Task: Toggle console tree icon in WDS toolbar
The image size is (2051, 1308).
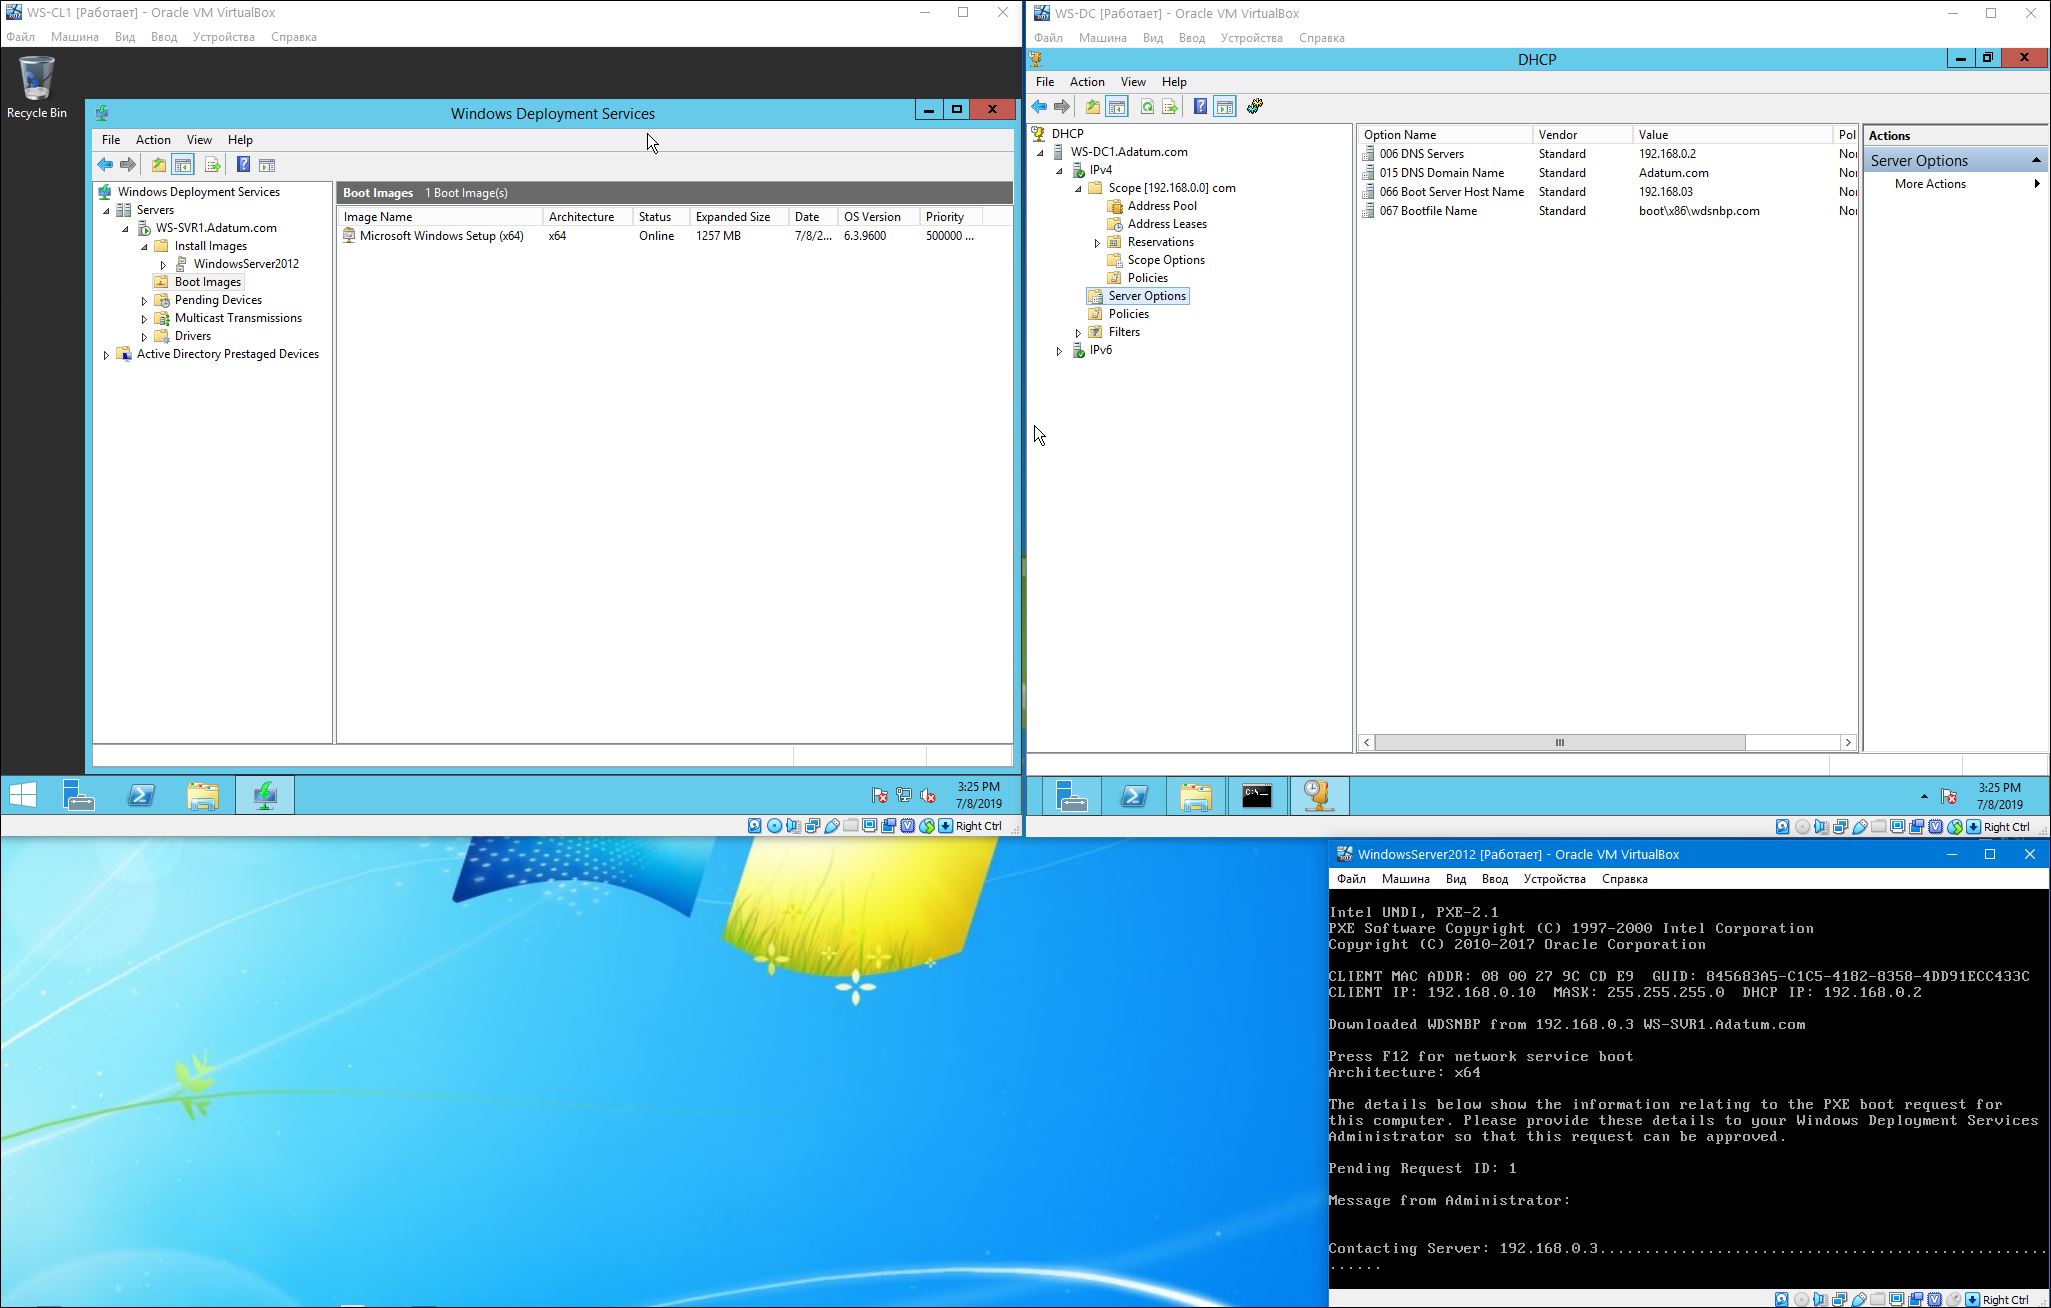Action: click(183, 165)
